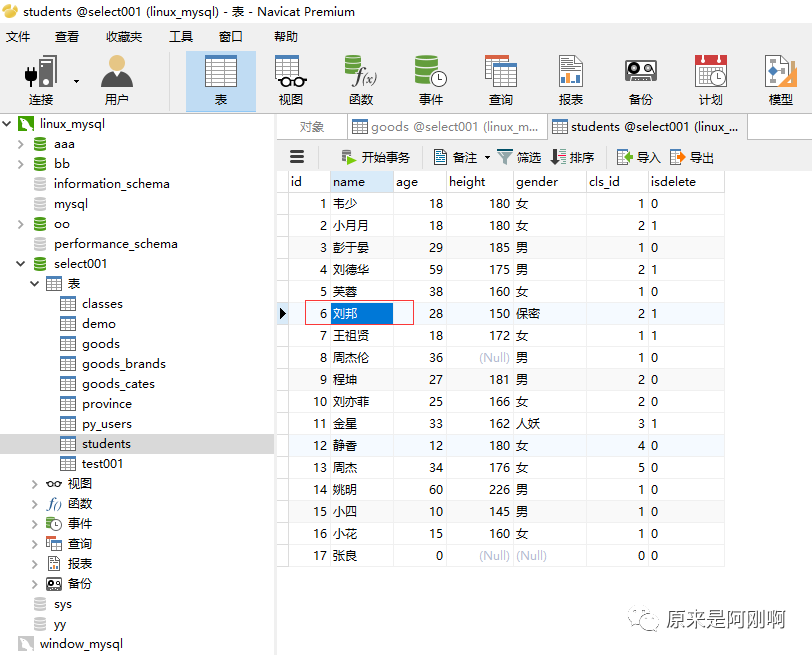This screenshot has width=812, height=655.
Task: Click the 开始事务 begin transaction icon
Action: pos(349,157)
